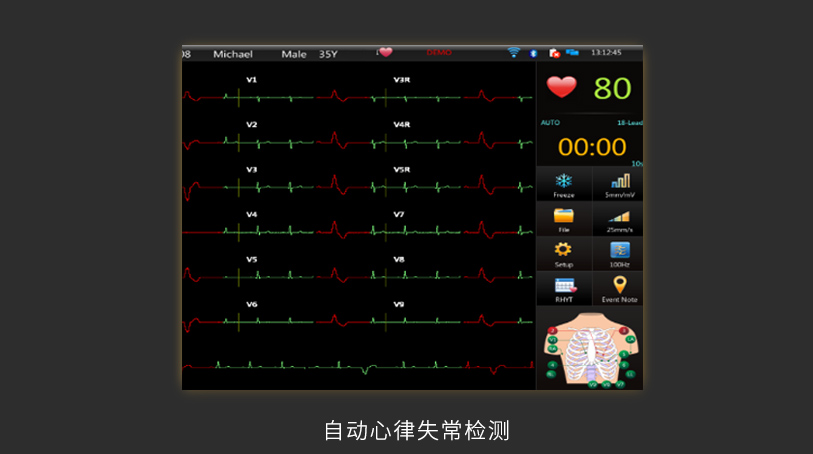Viewport: 813px width, 454px height.
Task: Click the patient age 35Y
Action: [328, 54]
